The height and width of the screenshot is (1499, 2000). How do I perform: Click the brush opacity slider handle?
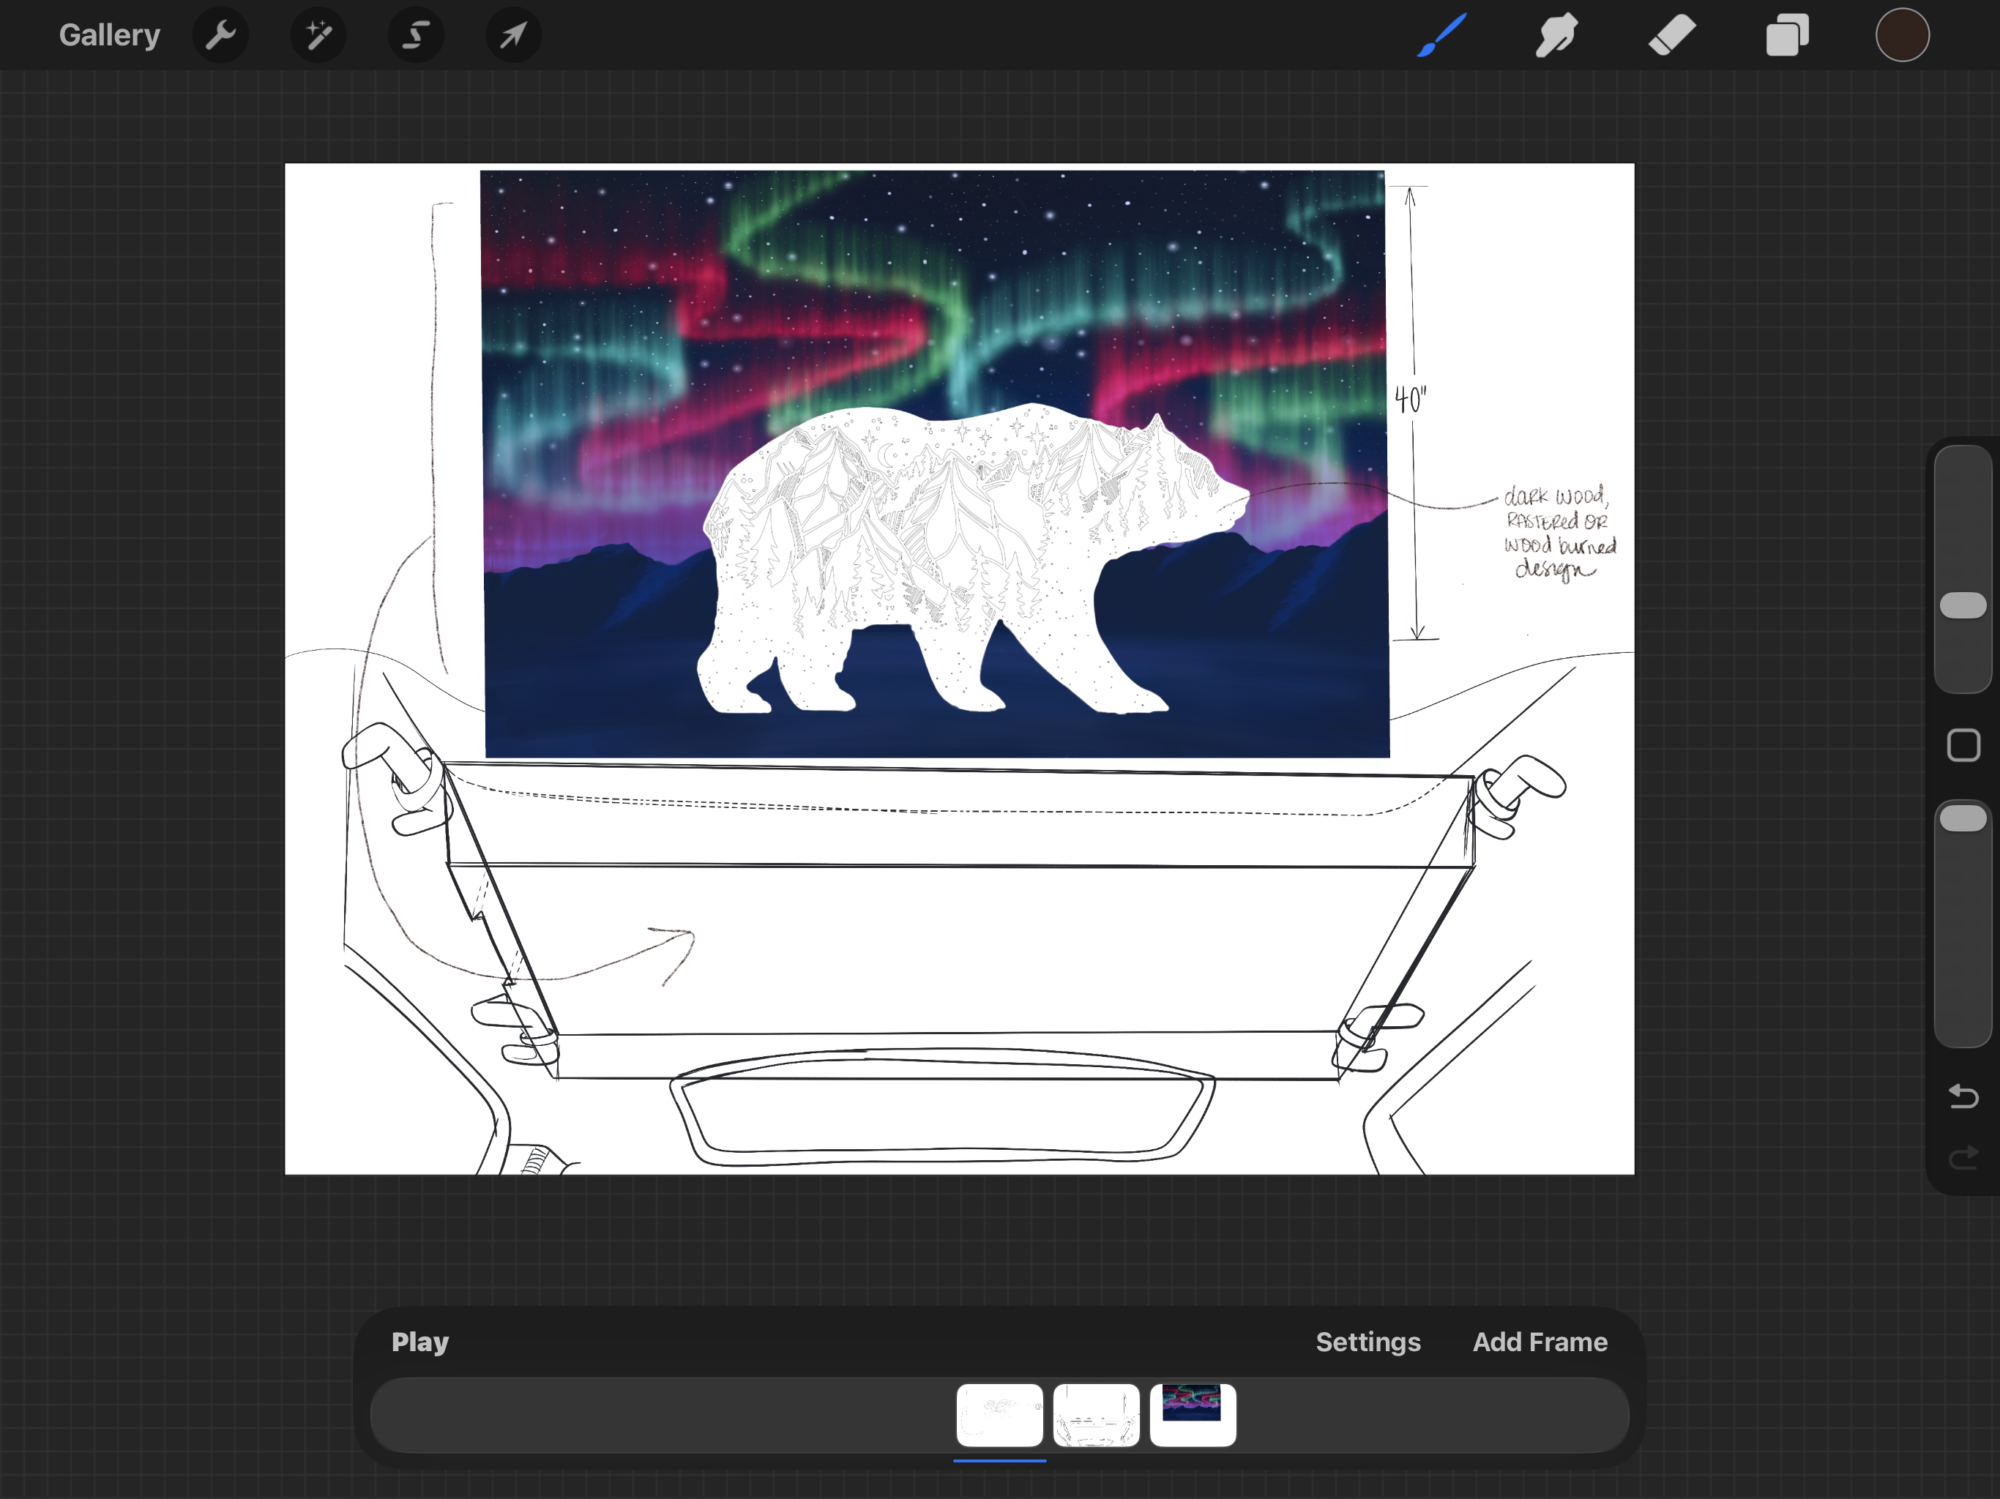point(1963,819)
